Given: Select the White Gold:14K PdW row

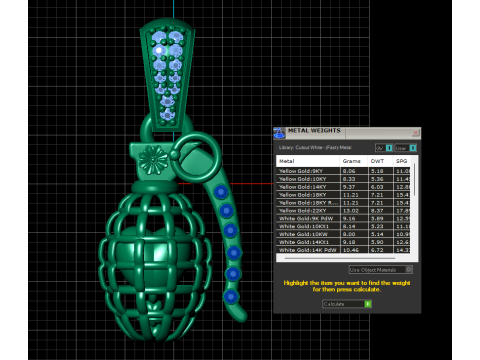Looking at the screenshot, I should tap(344, 250).
